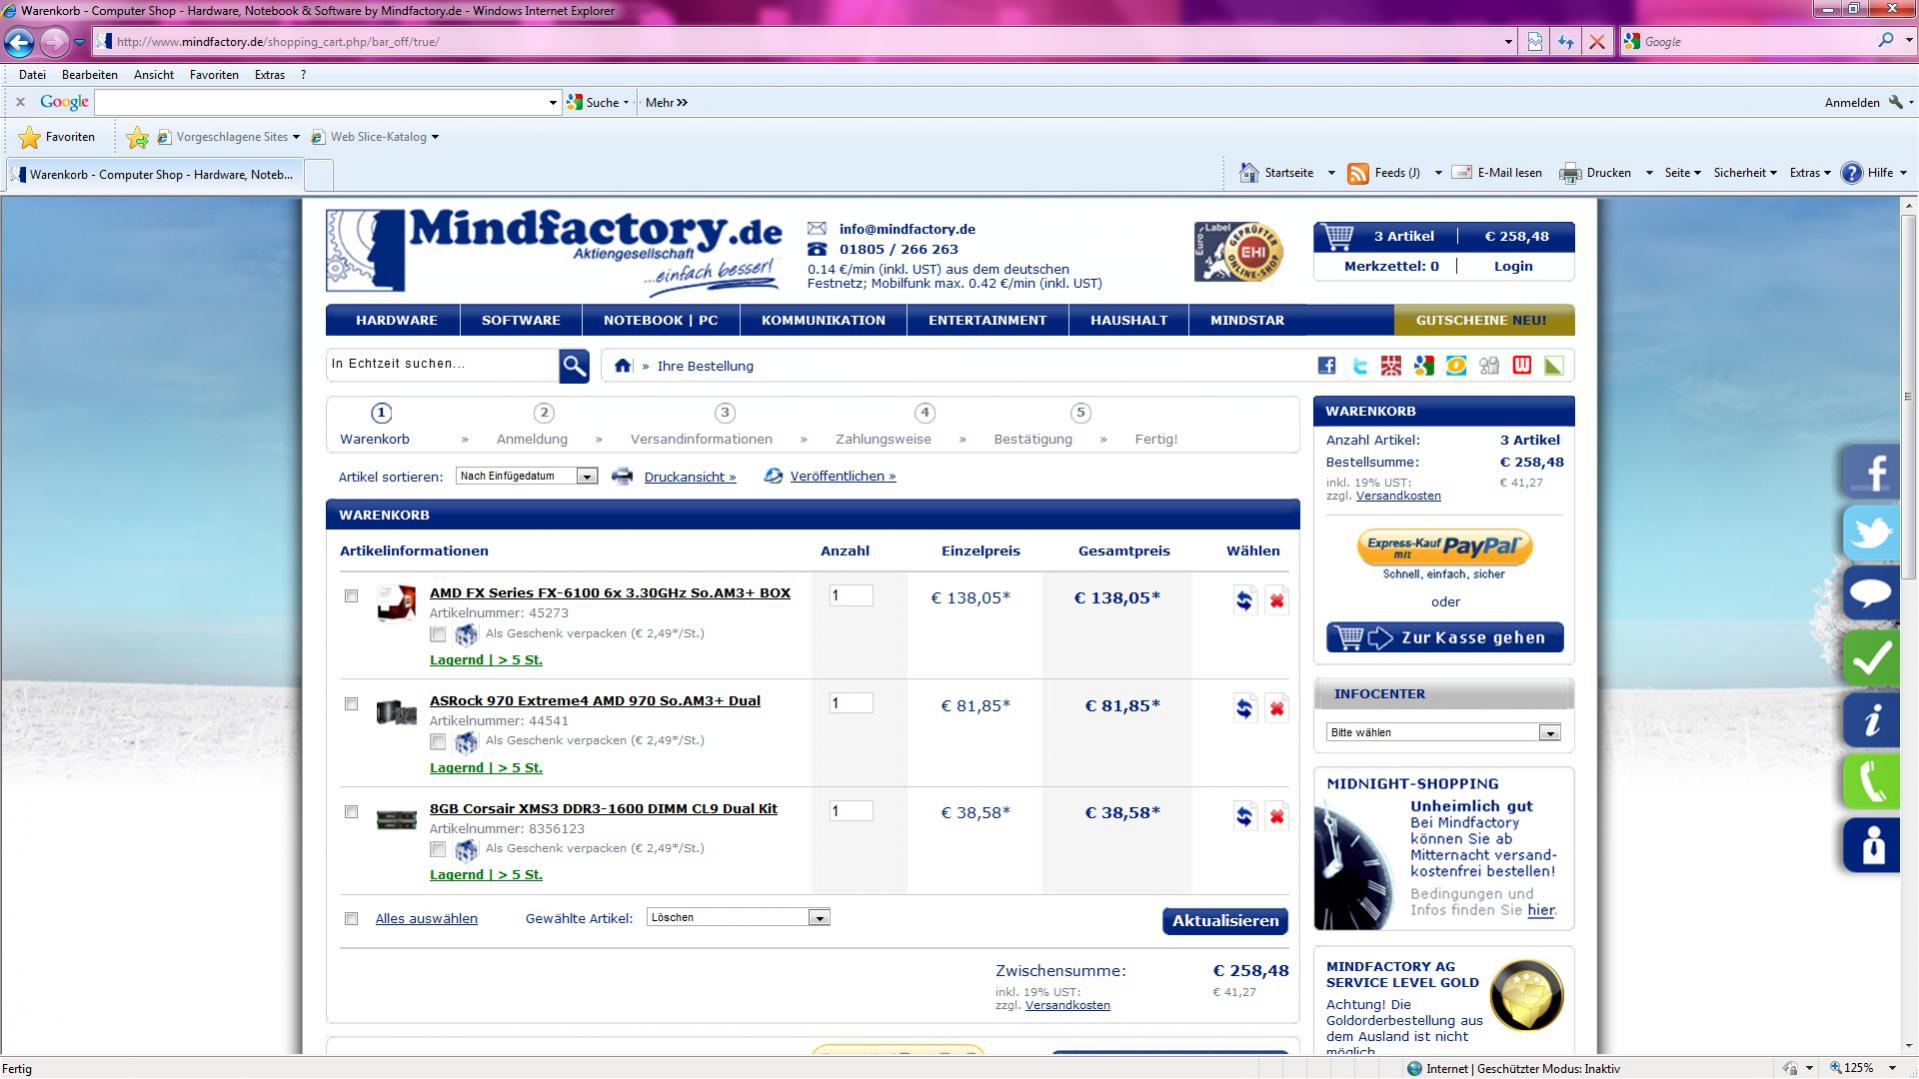
Task: Open the Veröffentlichen link
Action: click(843, 476)
